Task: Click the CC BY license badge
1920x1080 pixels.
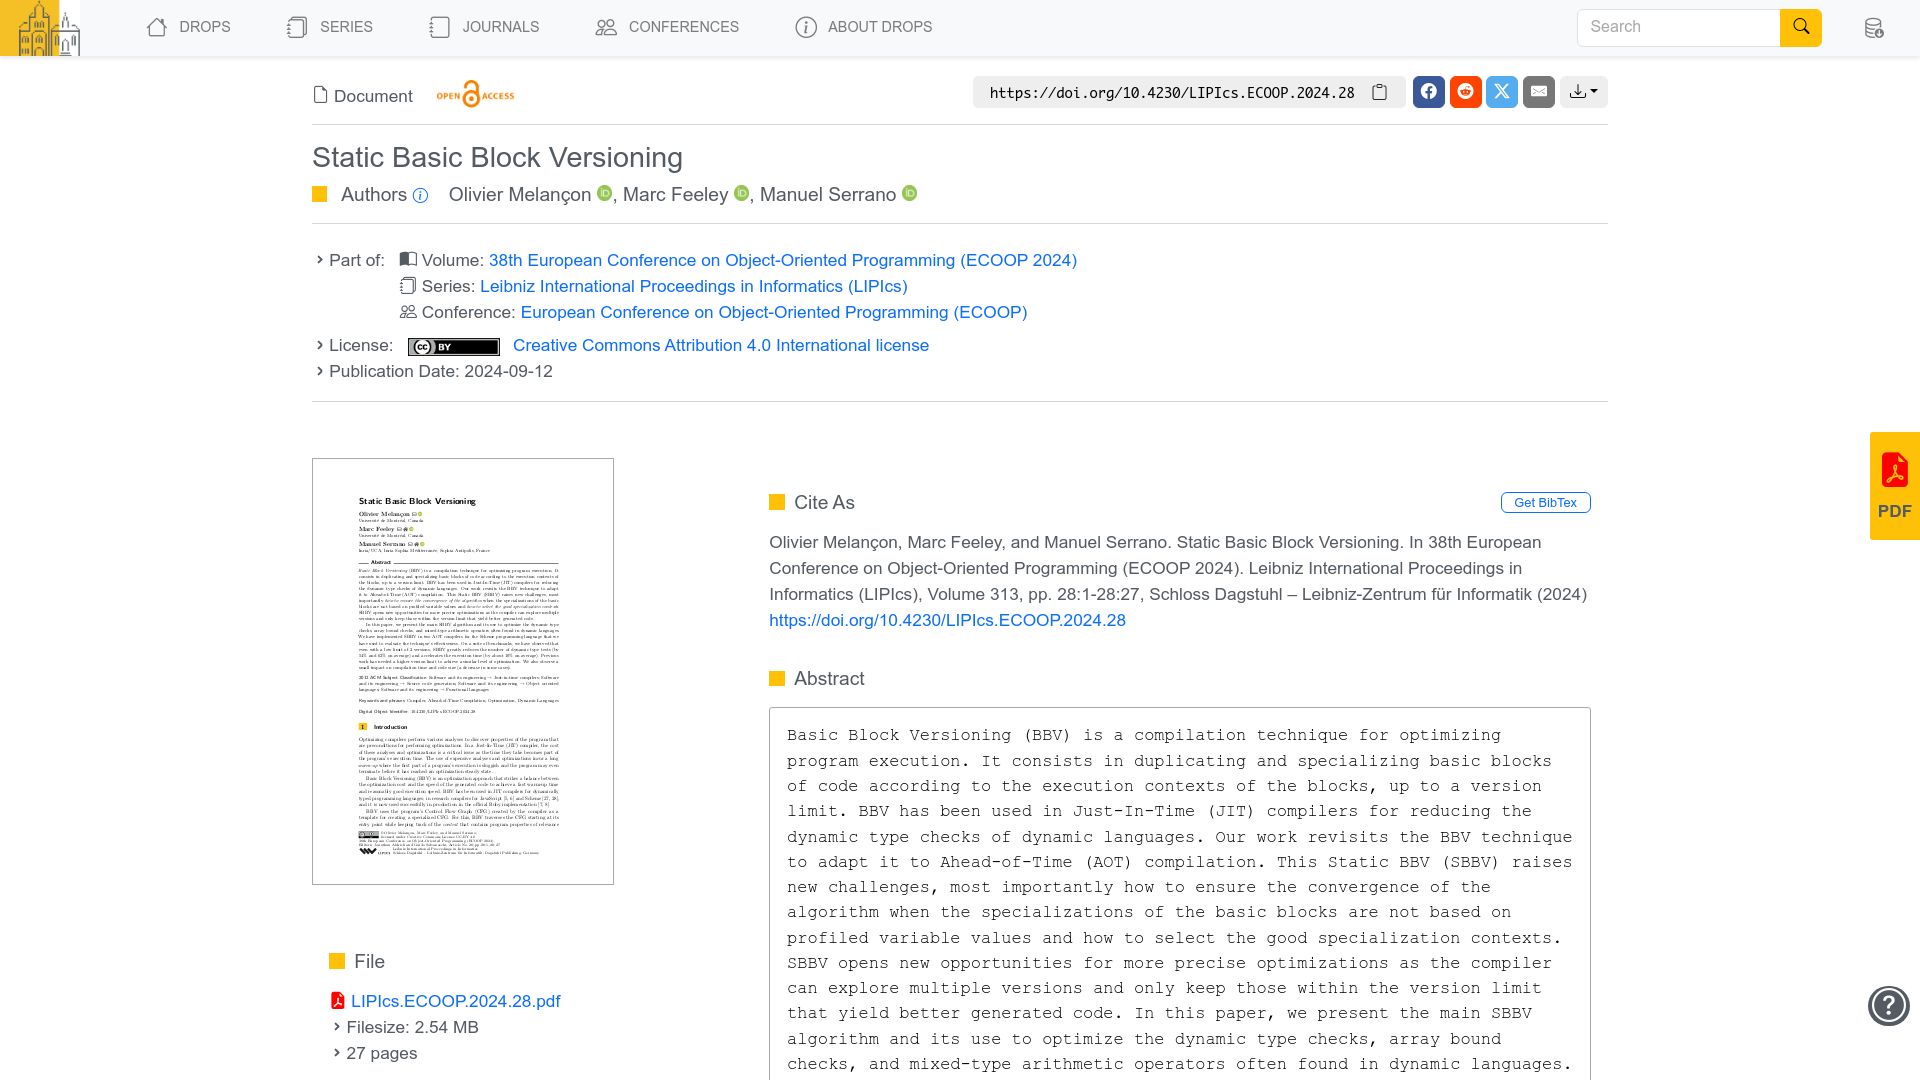Action: pyautogui.click(x=454, y=346)
